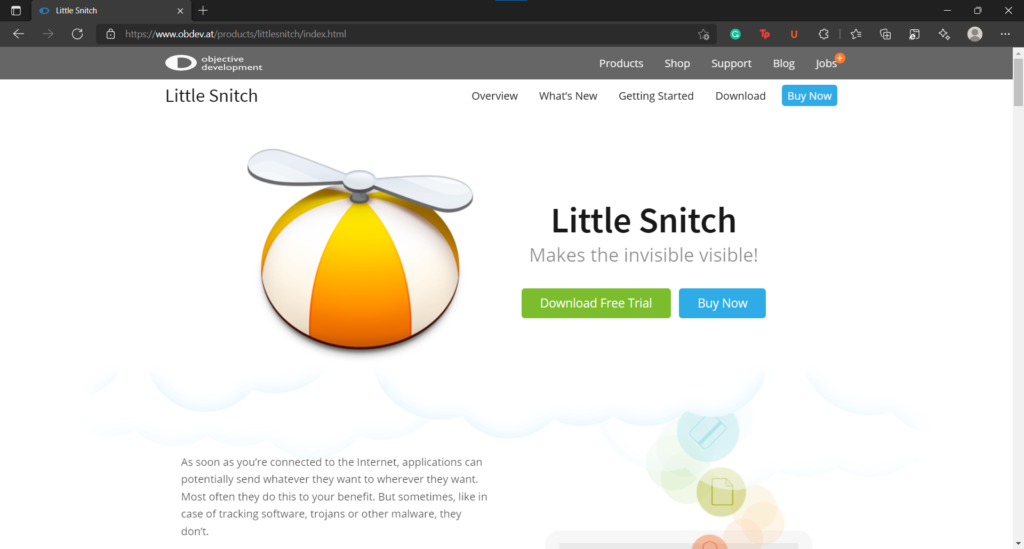The height and width of the screenshot is (549, 1024).
Task: Go back to the previous page
Action: [x=18, y=34]
